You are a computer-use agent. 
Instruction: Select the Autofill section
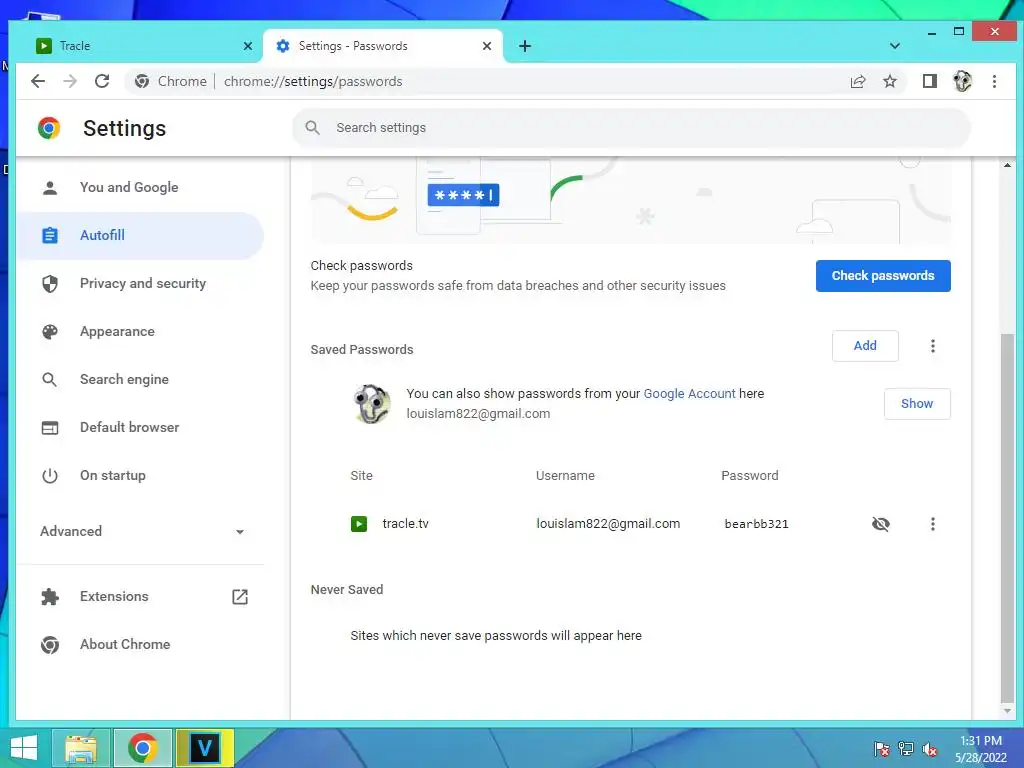[140, 235]
